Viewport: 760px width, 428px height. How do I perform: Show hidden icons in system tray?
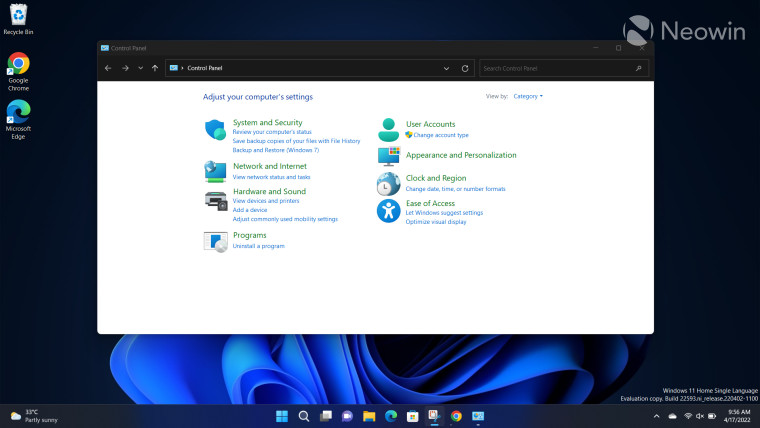tap(656, 415)
